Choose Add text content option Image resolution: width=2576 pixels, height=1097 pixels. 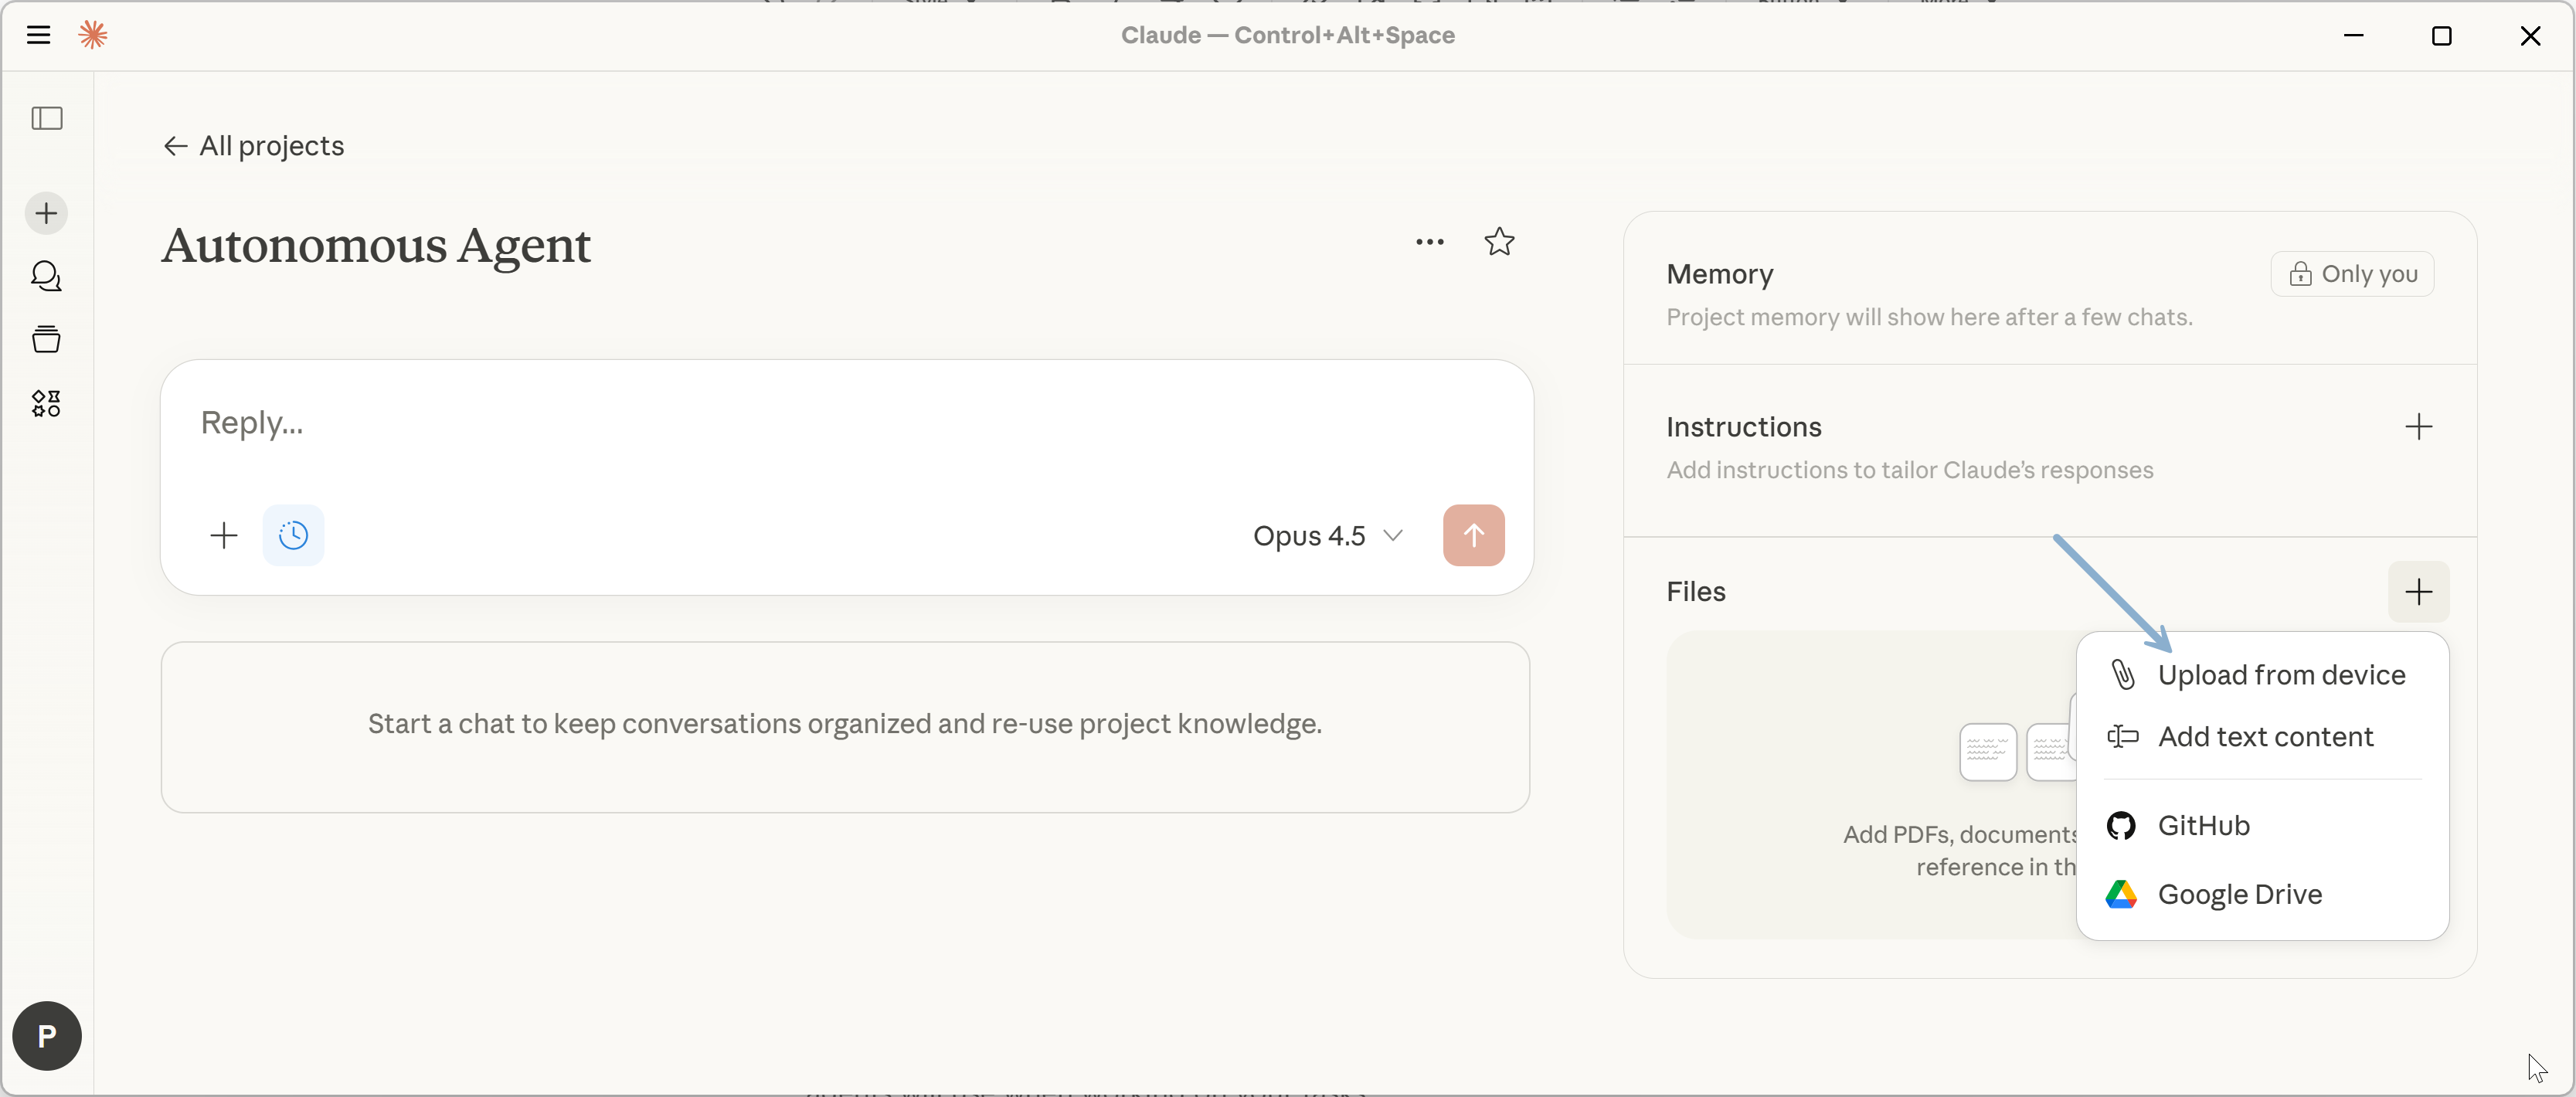[x=2264, y=737]
